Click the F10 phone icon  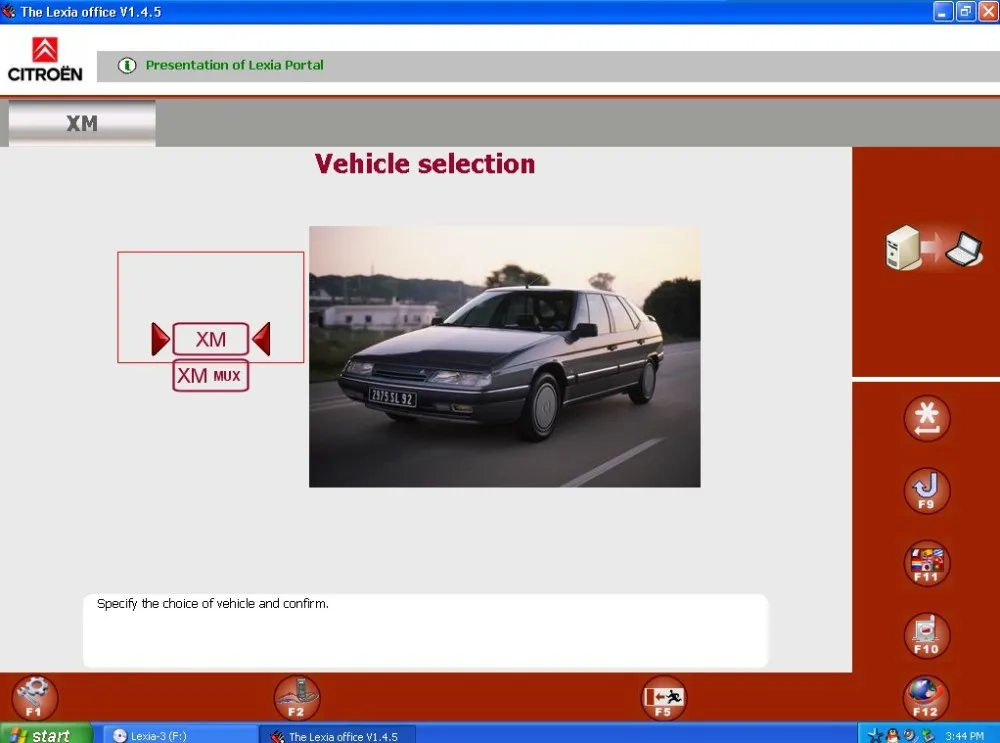[x=927, y=635]
